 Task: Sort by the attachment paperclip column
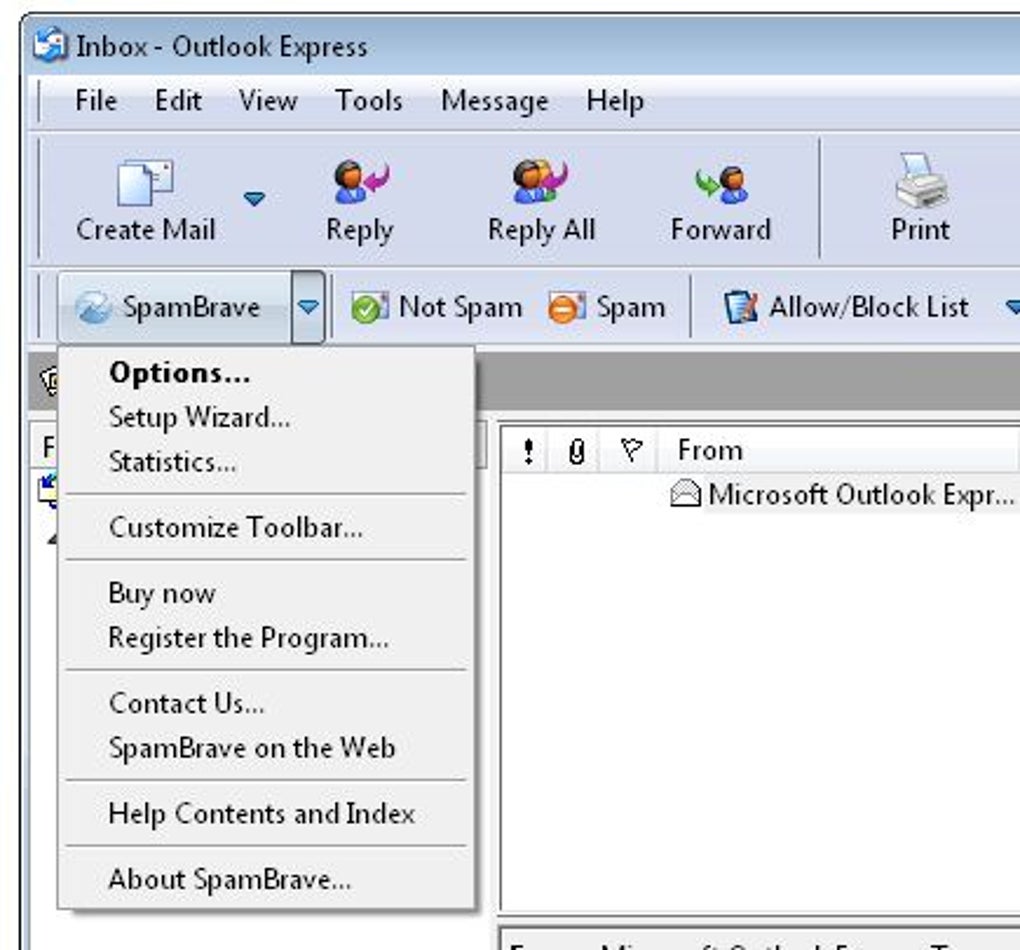pyautogui.click(x=576, y=450)
